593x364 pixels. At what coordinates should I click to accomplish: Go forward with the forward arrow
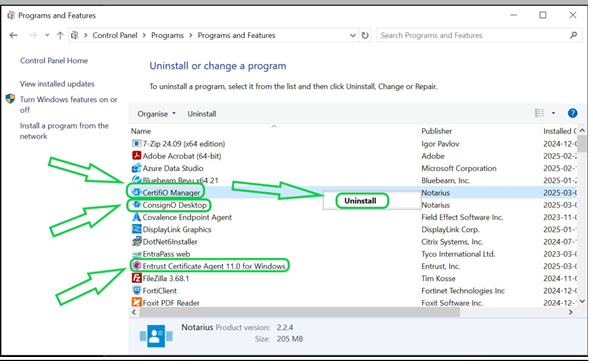(33, 36)
